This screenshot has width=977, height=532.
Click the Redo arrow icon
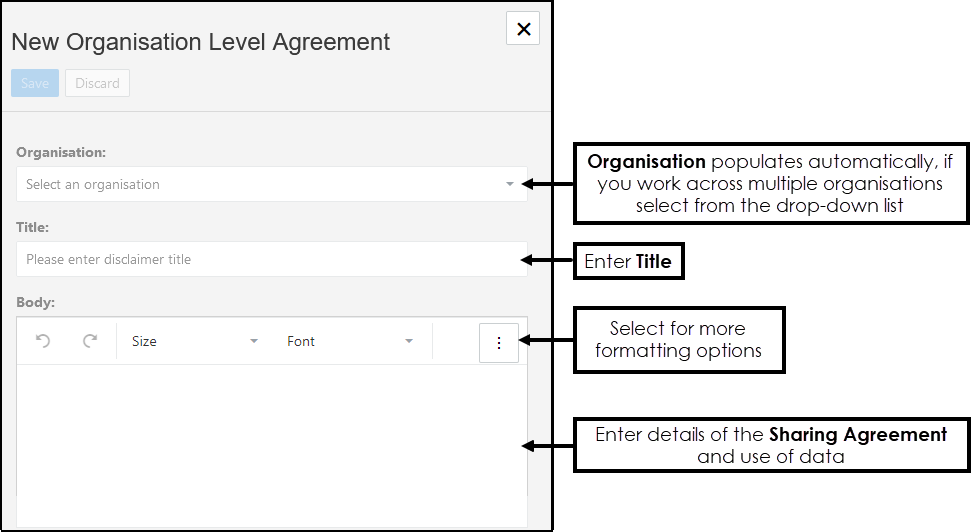click(x=90, y=341)
